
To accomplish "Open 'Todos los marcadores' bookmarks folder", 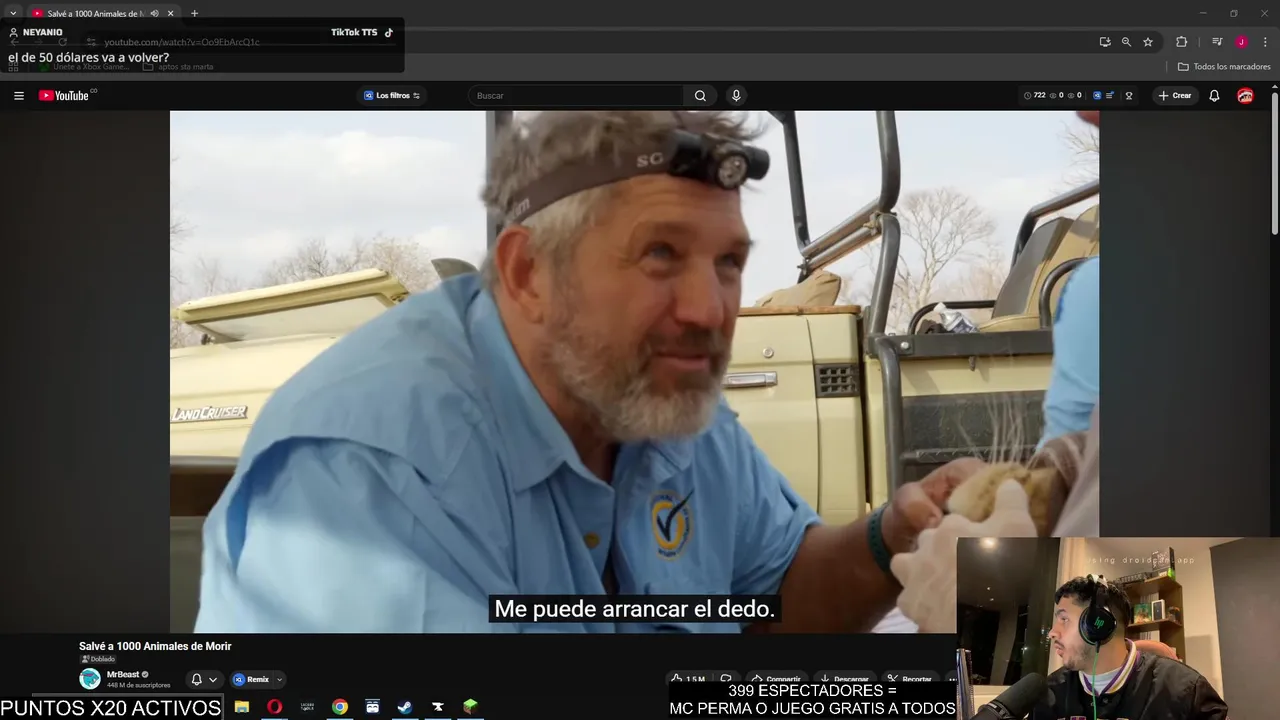I will click(1224, 67).
